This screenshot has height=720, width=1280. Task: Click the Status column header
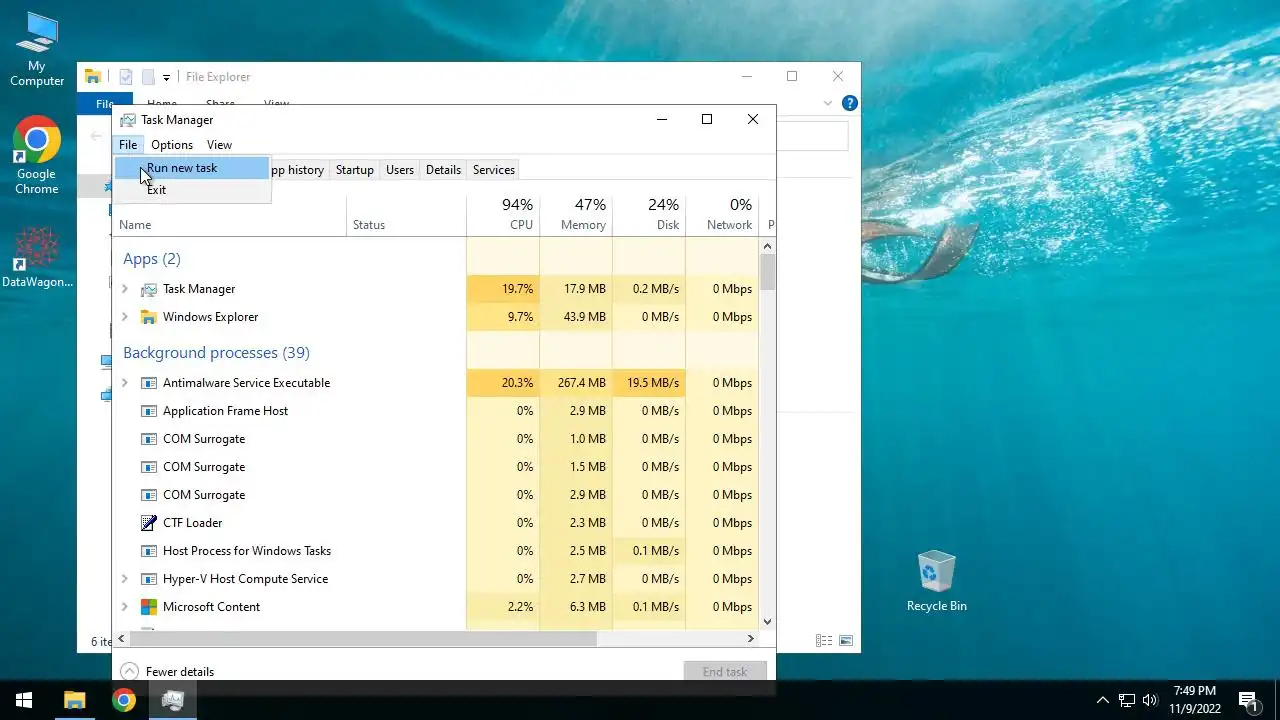point(406,214)
